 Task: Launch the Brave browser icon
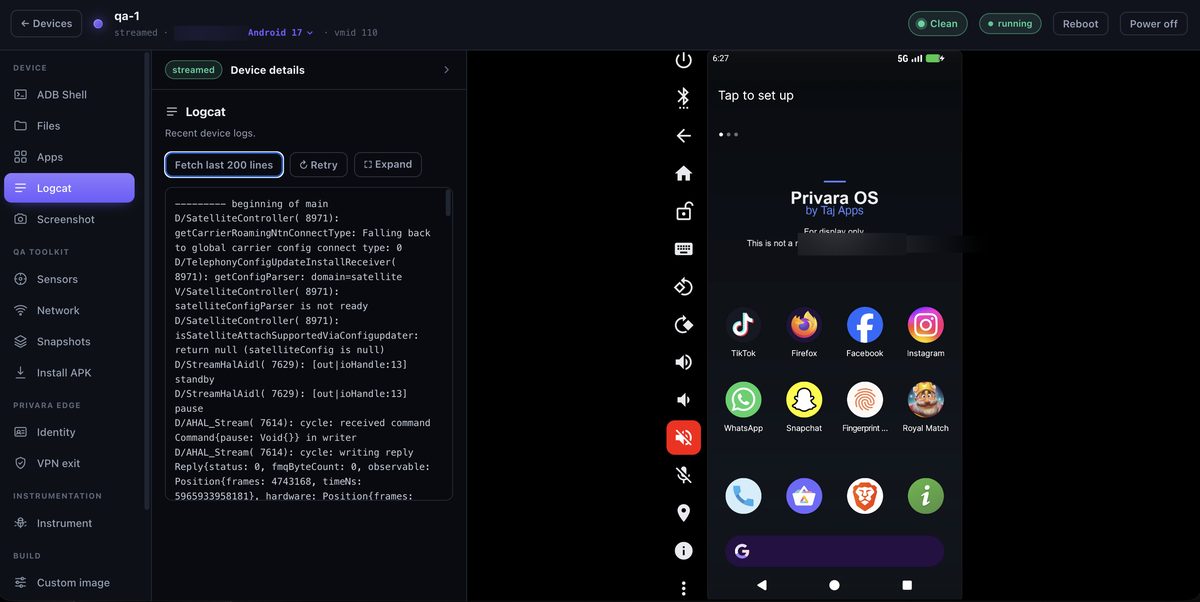pyautogui.click(x=865, y=496)
